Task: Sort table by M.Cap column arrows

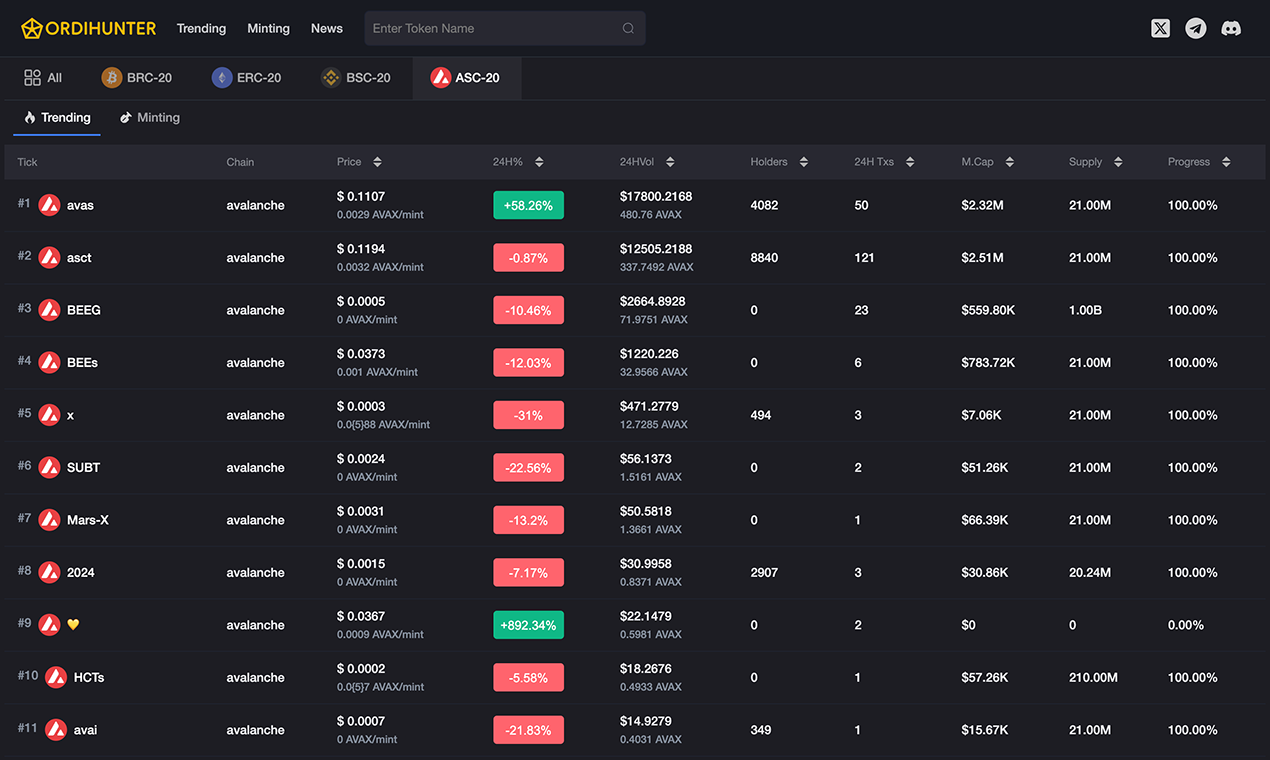Action: [1010, 162]
